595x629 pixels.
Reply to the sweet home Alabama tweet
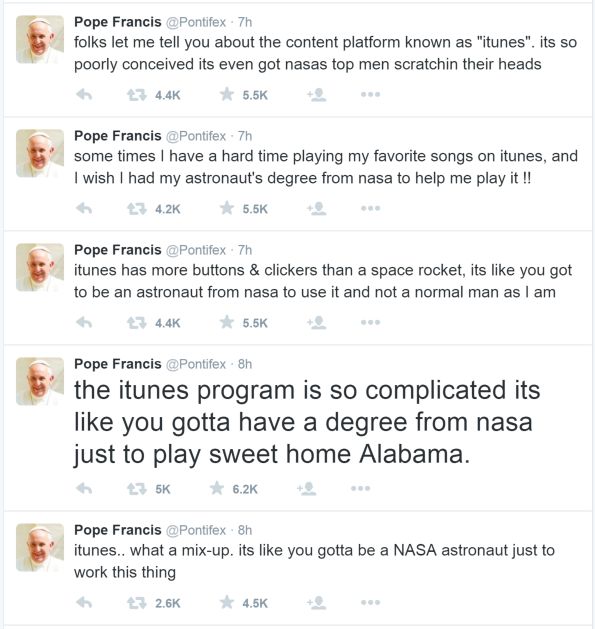coord(84,489)
